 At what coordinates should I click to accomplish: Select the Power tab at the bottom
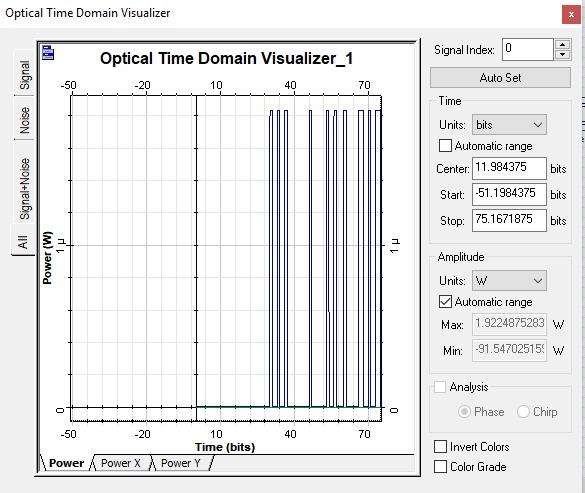pyautogui.click(x=66, y=463)
